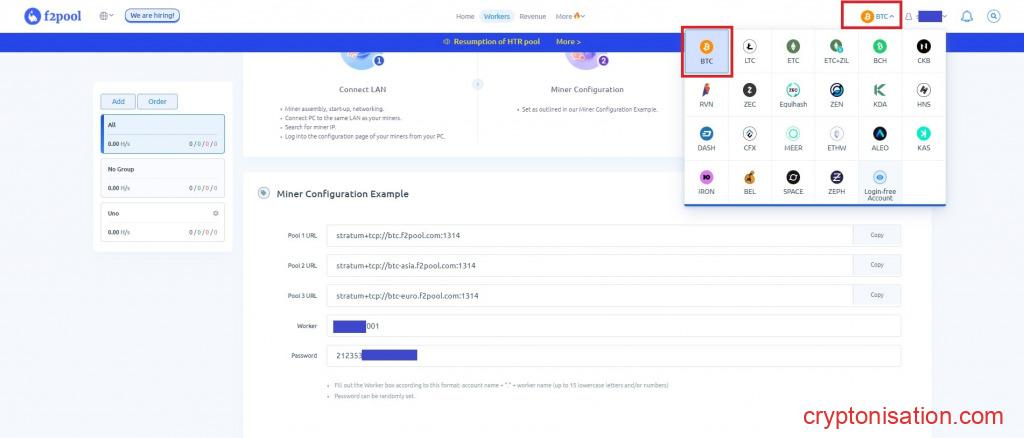This screenshot has width=1024, height=438.
Task: Expand the language globe dropdown
Action: (106, 16)
